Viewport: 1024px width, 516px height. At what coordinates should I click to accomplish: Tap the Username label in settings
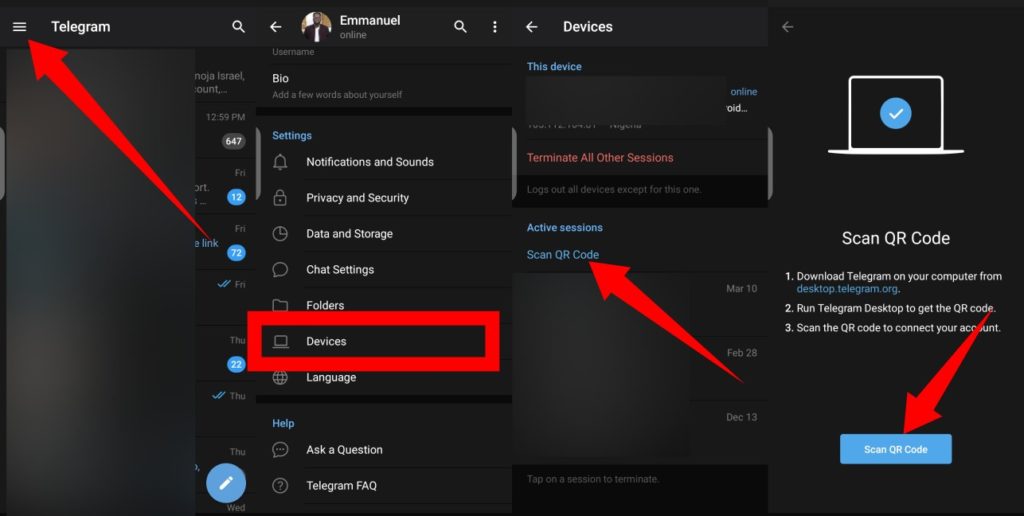click(293, 52)
